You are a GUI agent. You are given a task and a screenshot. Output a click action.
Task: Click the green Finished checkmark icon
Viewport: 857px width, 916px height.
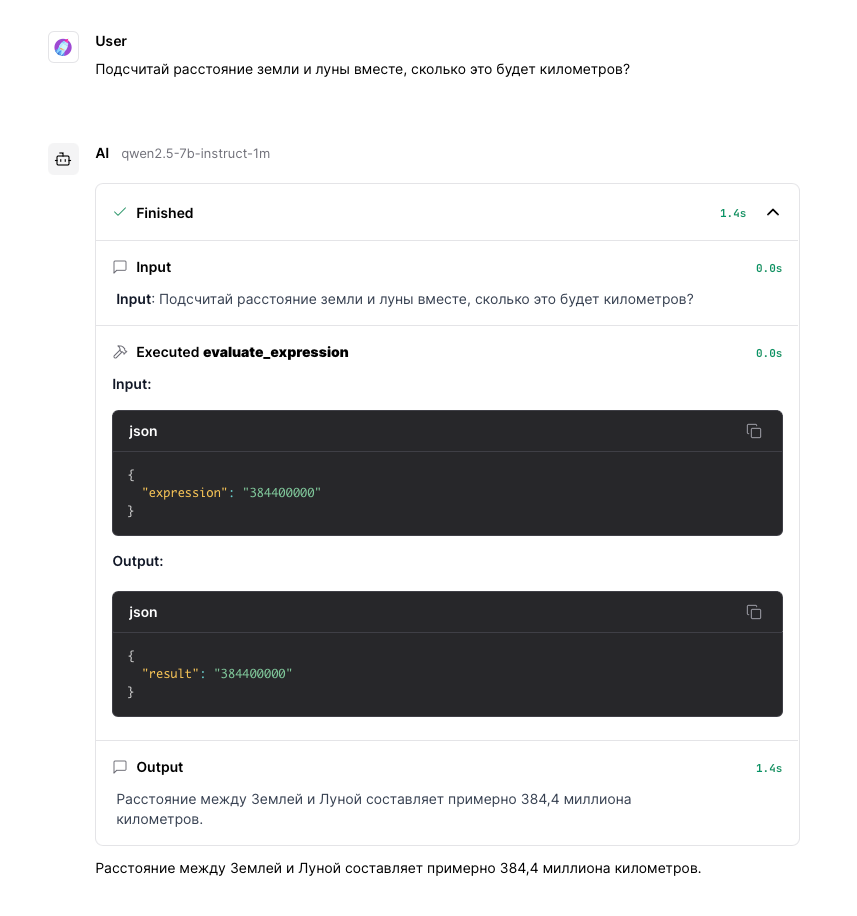pos(120,212)
